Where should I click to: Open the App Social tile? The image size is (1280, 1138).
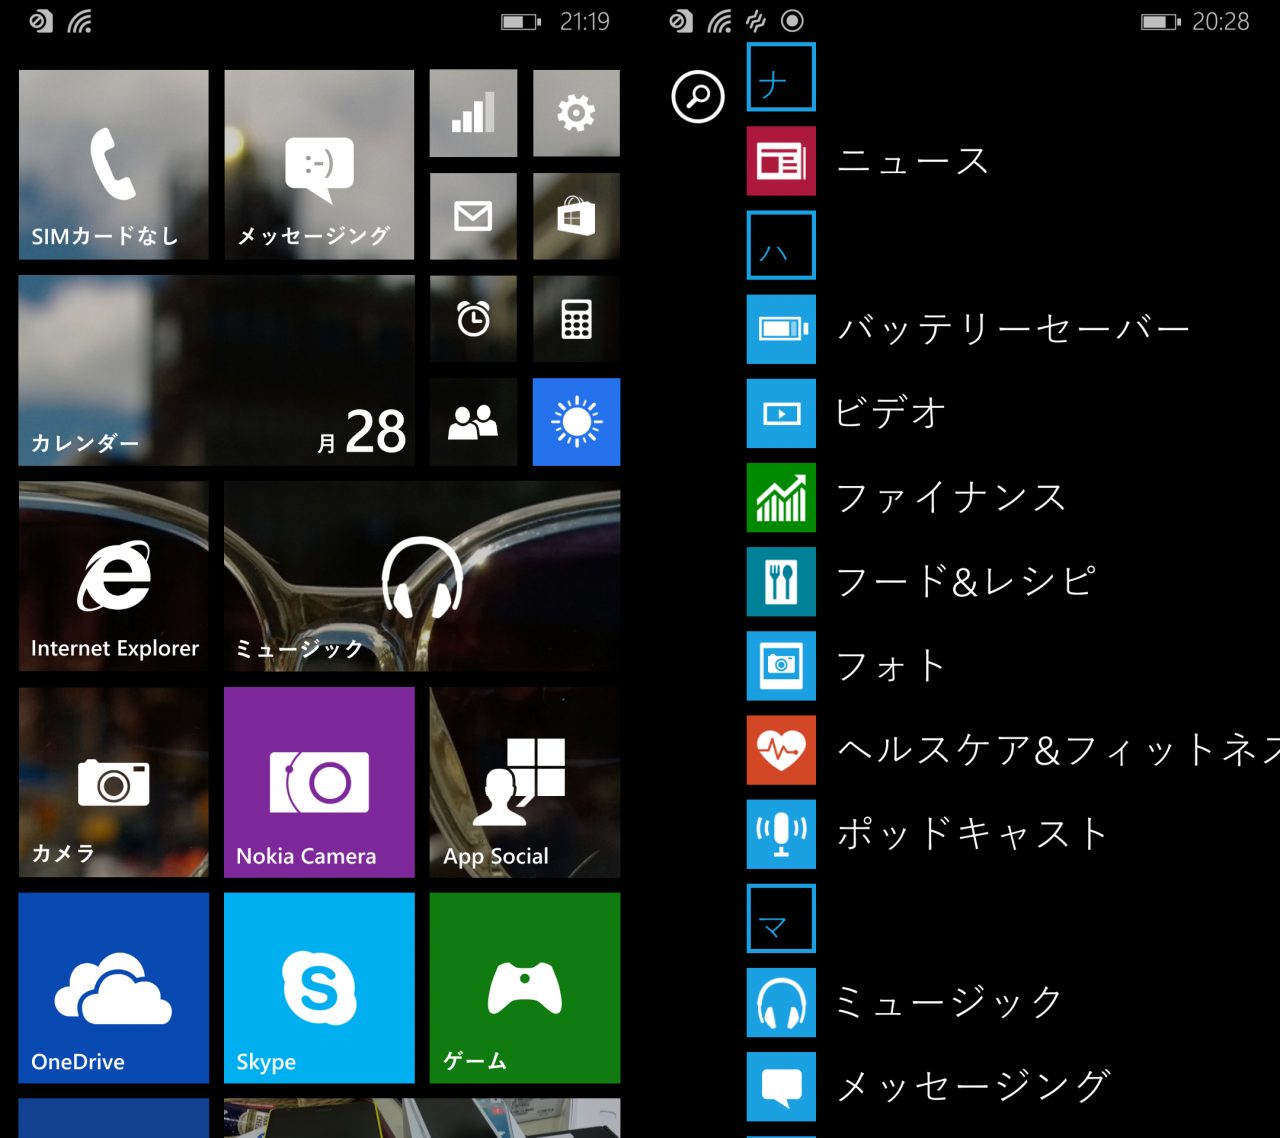click(525, 782)
